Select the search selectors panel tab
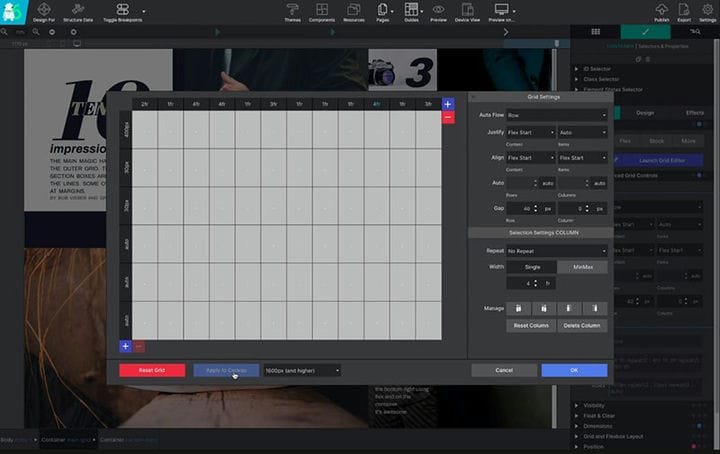Image resolution: width=720 pixels, height=454 pixels. click(695, 32)
